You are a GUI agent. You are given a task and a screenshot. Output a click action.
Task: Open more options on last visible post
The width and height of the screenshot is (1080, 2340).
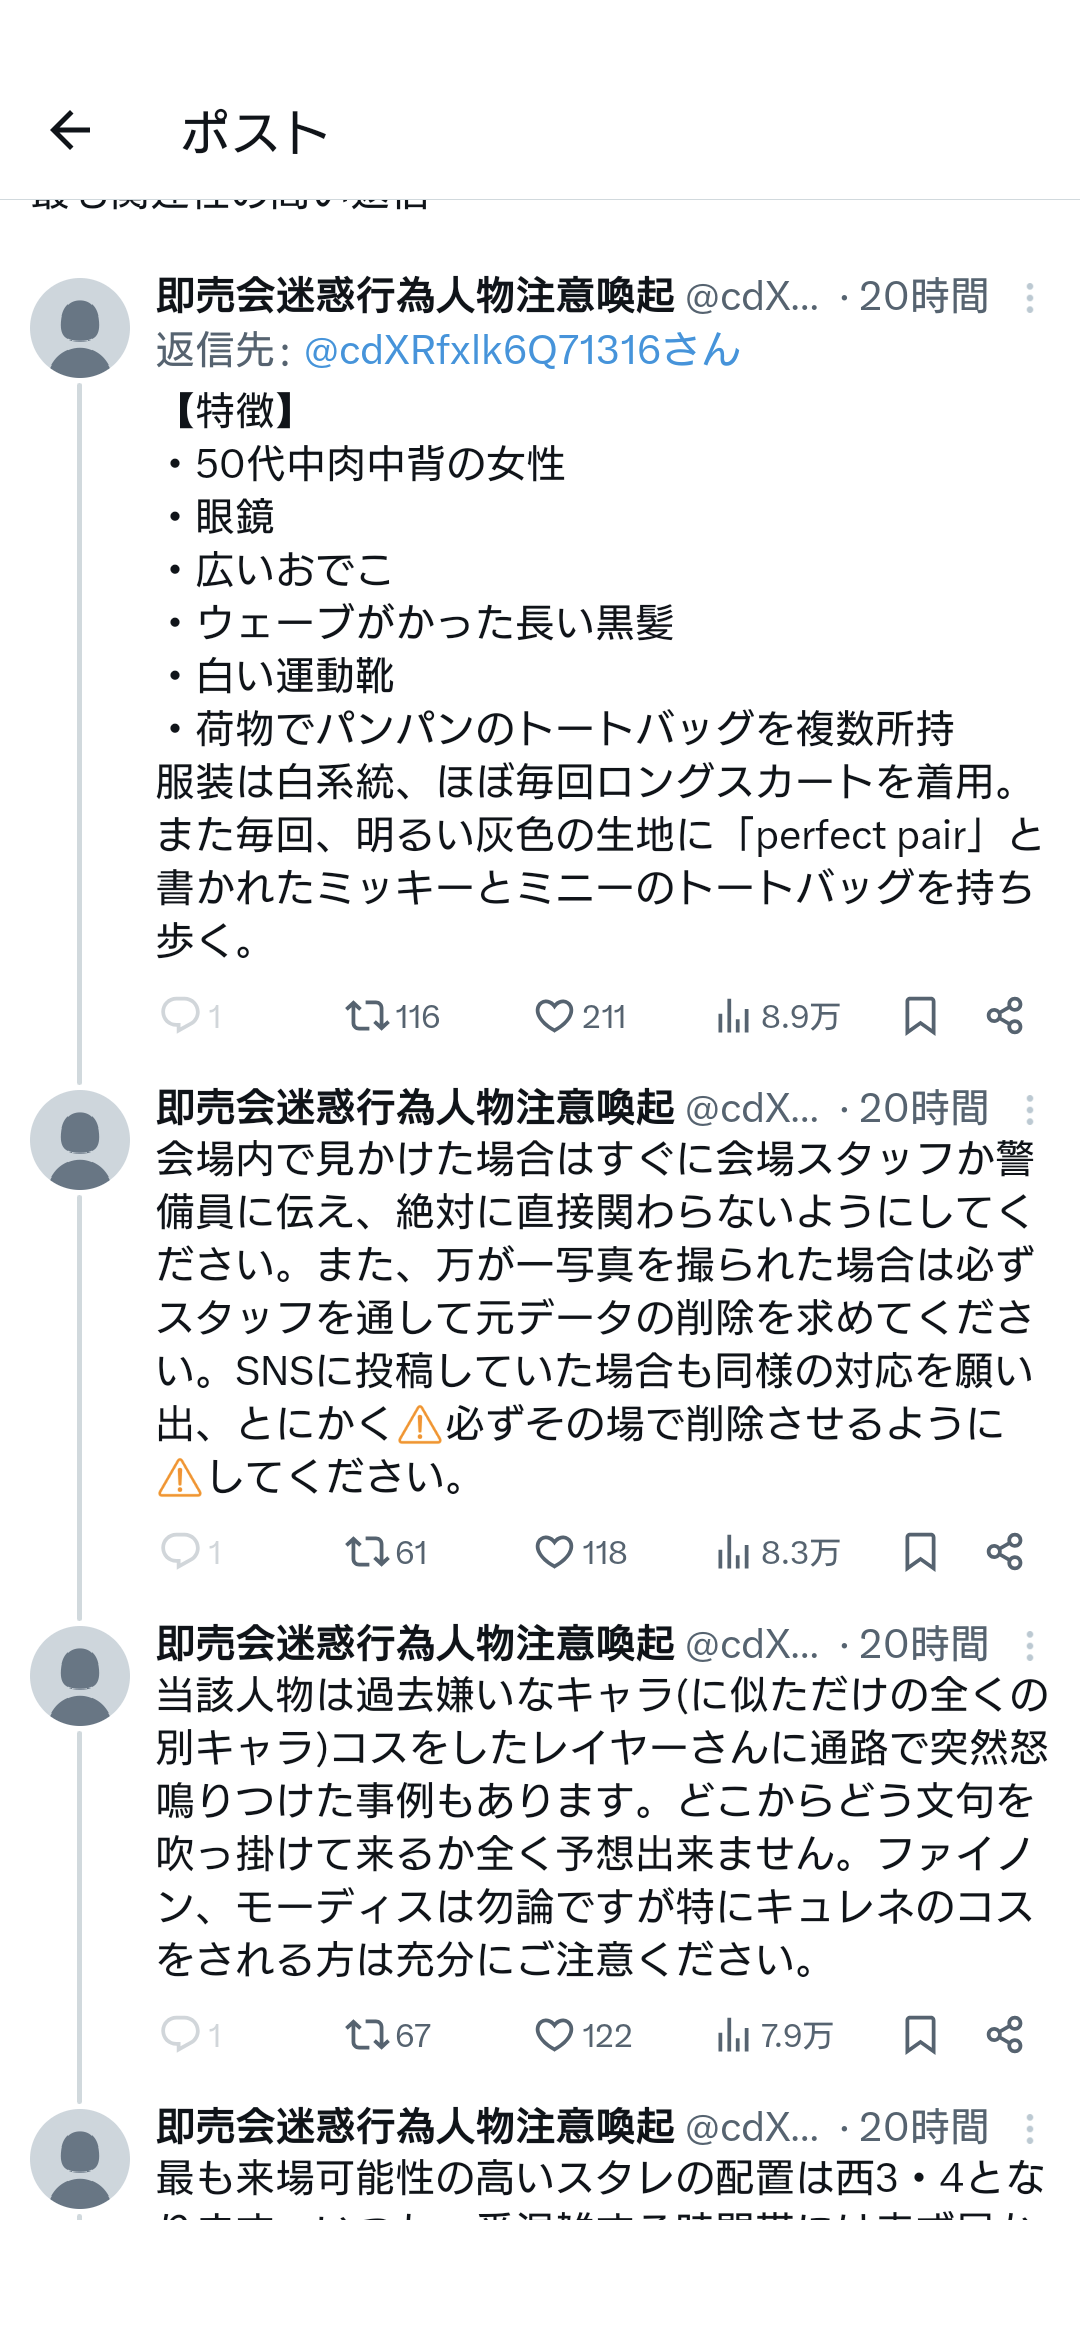(1029, 2129)
